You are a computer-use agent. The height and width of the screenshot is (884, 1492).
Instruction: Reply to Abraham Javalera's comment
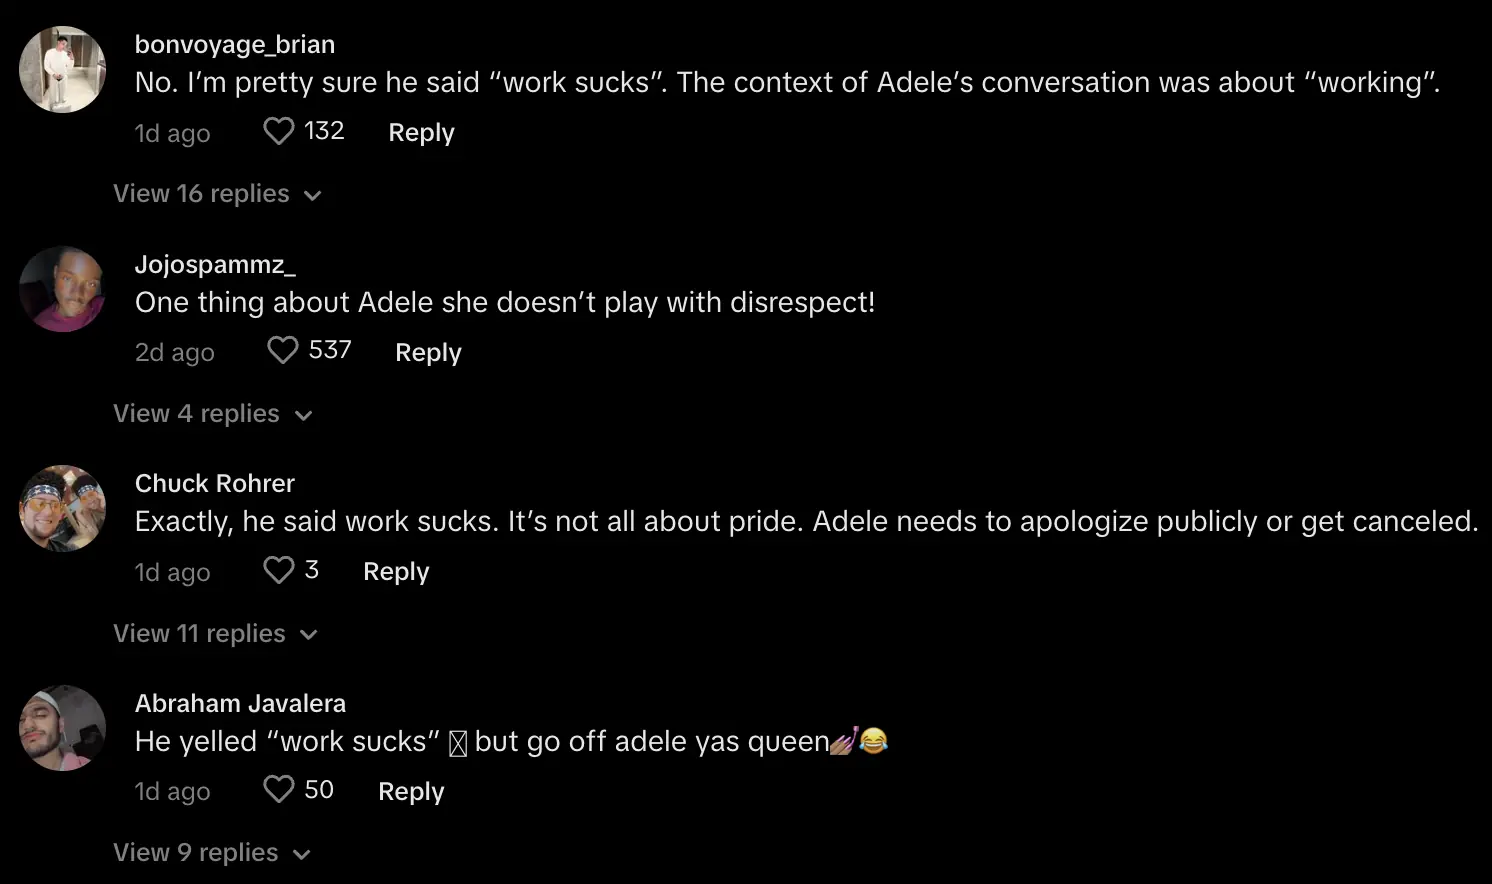coord(411,791)
